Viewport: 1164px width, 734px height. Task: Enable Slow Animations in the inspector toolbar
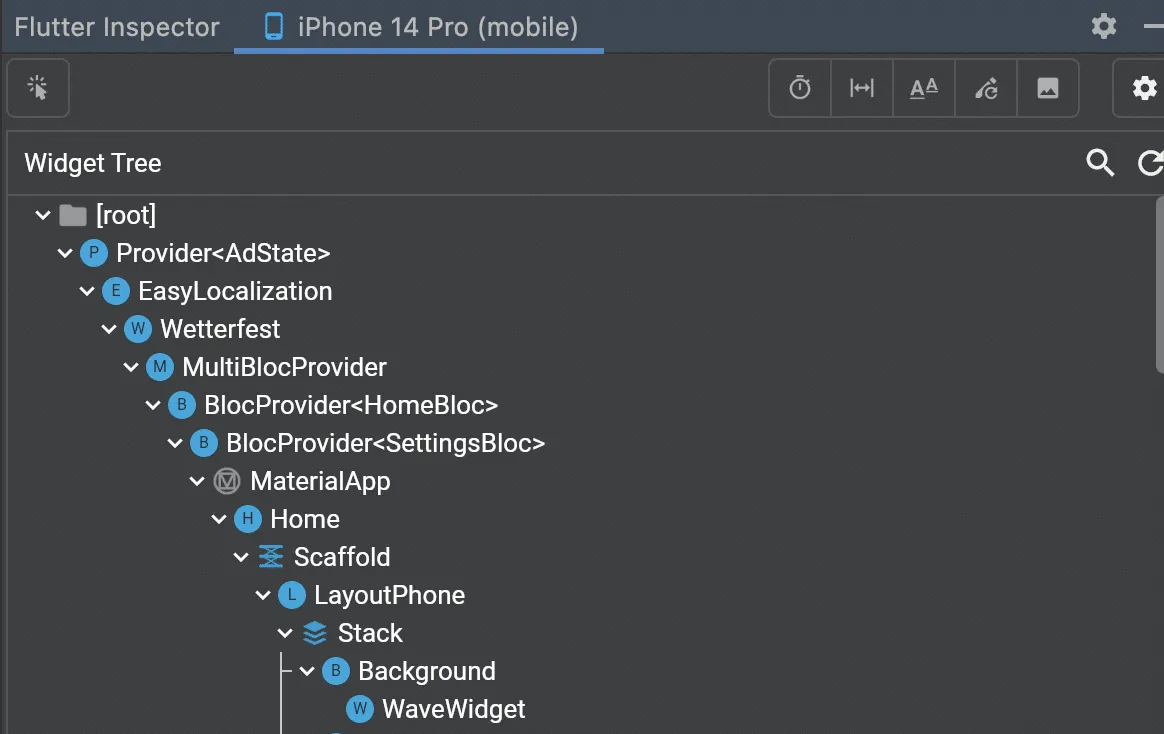[799, 88]
